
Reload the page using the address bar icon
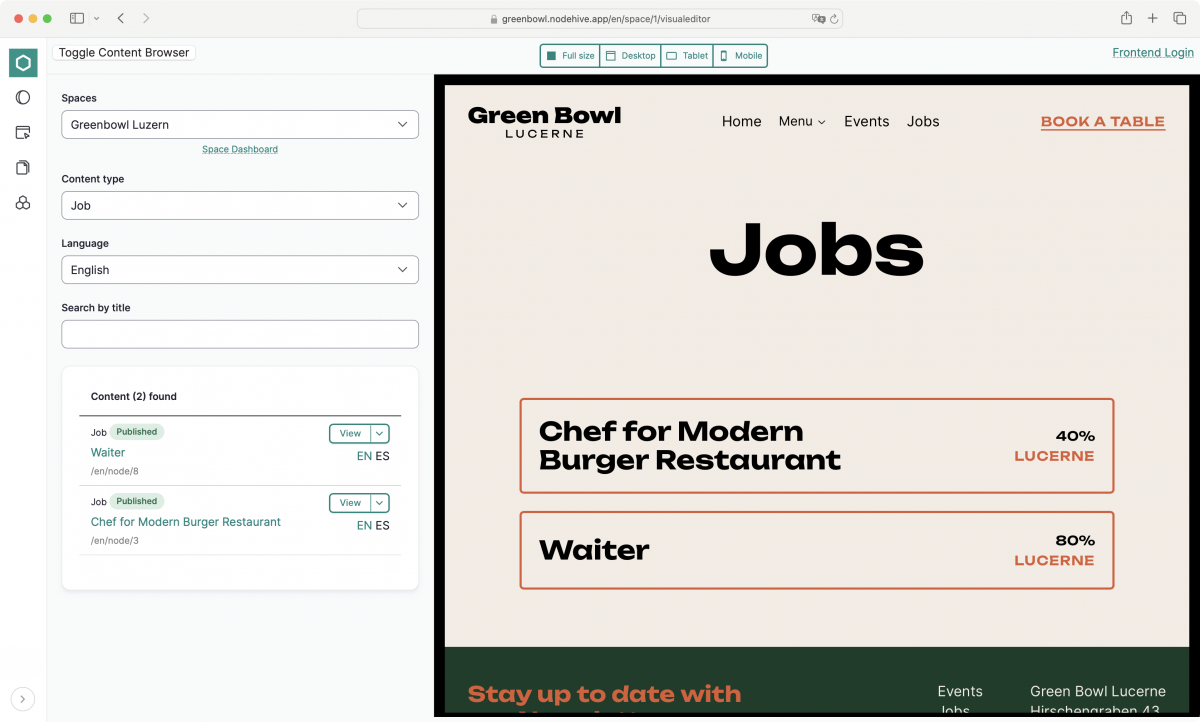tap(834, 19)
